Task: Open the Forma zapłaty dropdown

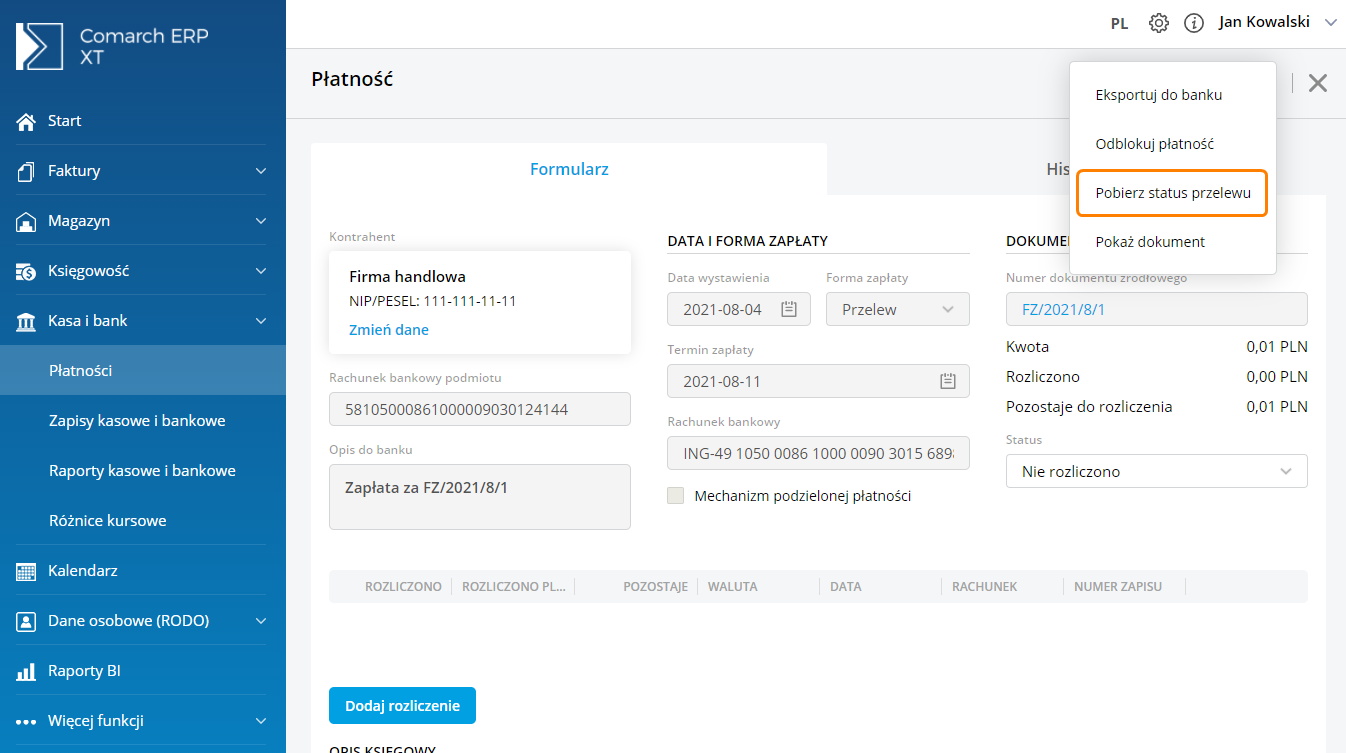Action: (897, 309)
